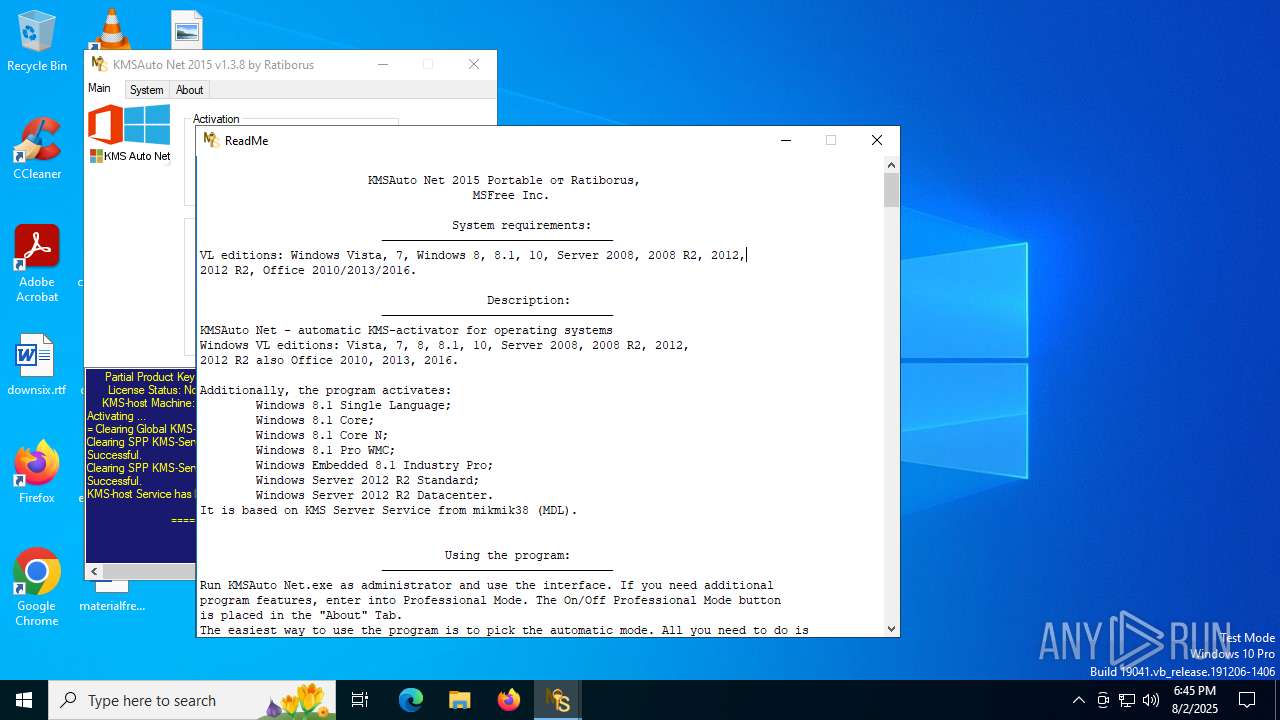The image size is (1280, 720).
Task: Close the ReadMe window
Action: tap(877, 140)
